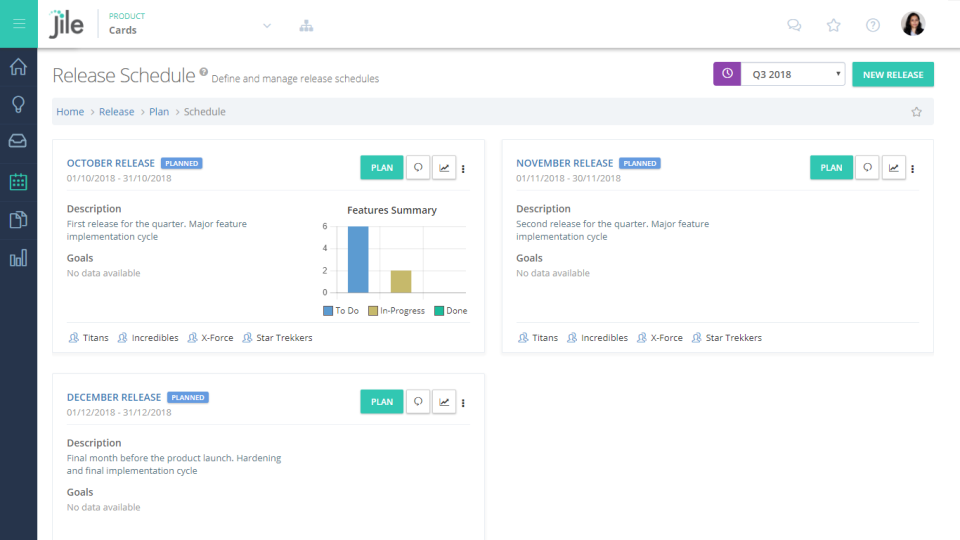
Task: Click the New Release button
Action: tap(893, 74)
